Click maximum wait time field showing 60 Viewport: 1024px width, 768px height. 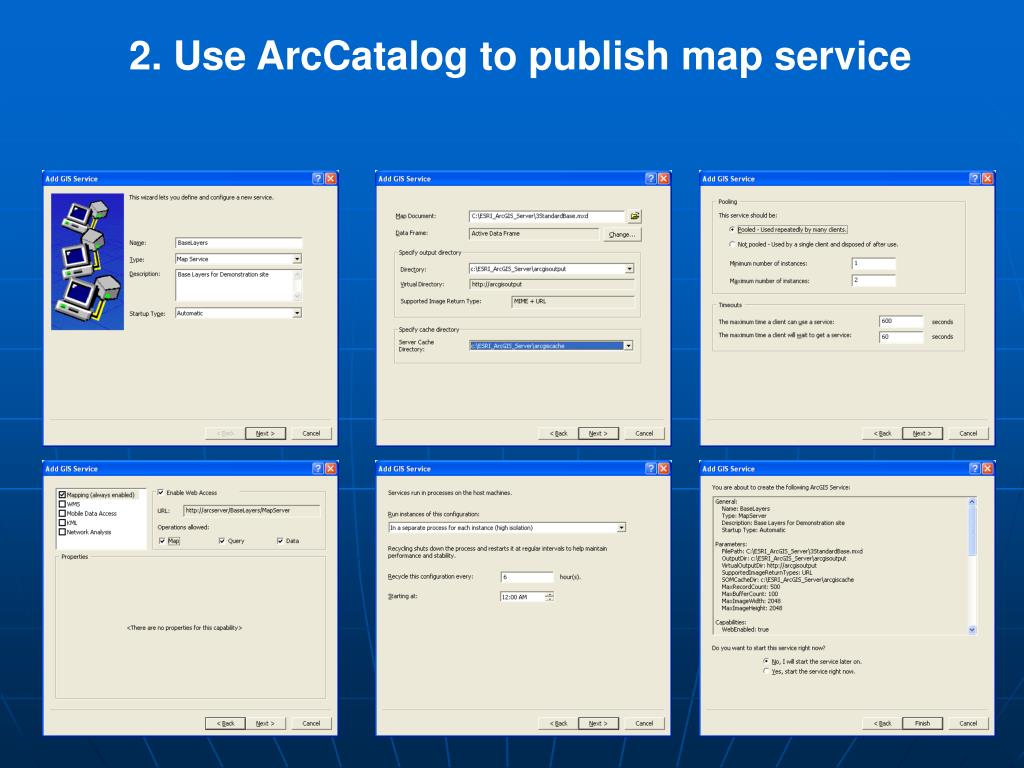[x=901, y=337]
